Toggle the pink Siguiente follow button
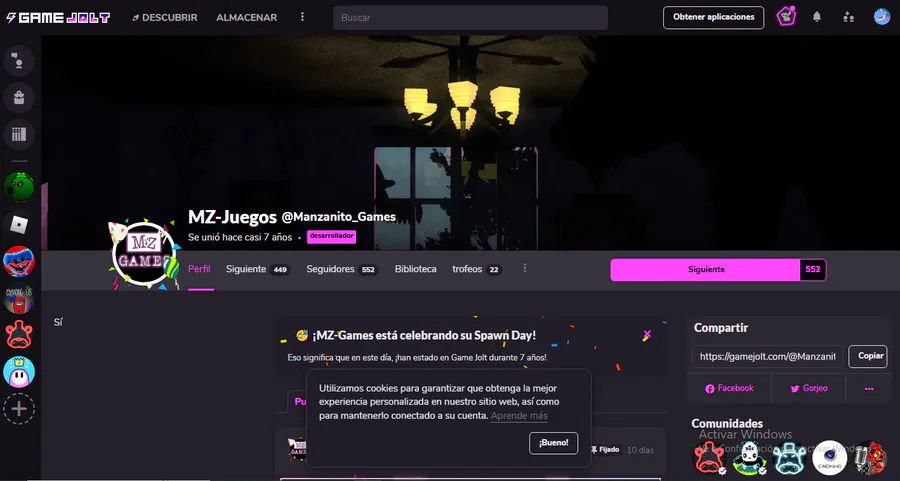This screenshot has height=481, width=900. [x=705, y=269]
